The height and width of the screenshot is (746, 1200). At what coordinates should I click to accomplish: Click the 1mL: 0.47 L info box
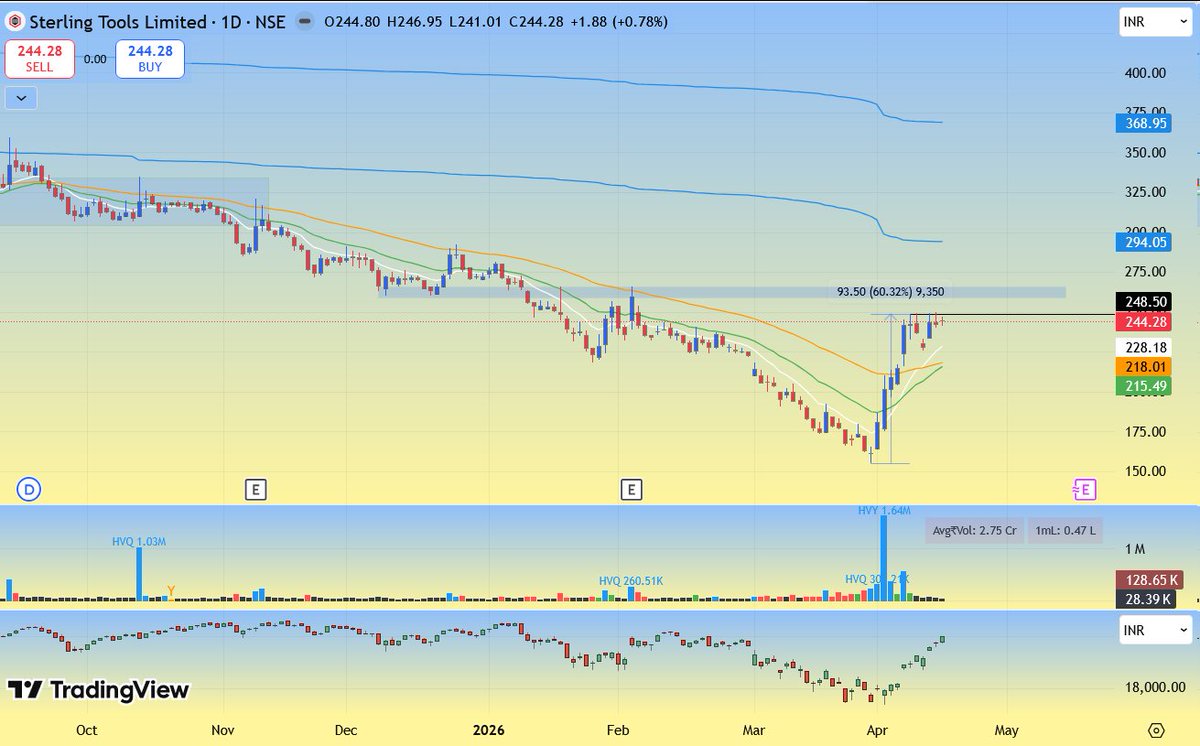click(x=1065, y=530)
